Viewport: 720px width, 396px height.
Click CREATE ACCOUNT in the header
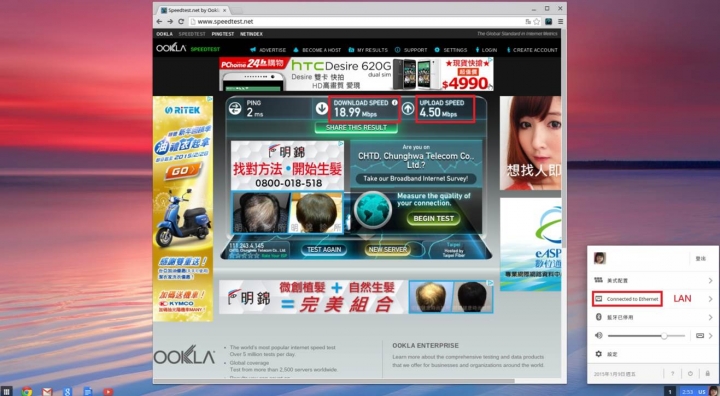tap(532, 50)
